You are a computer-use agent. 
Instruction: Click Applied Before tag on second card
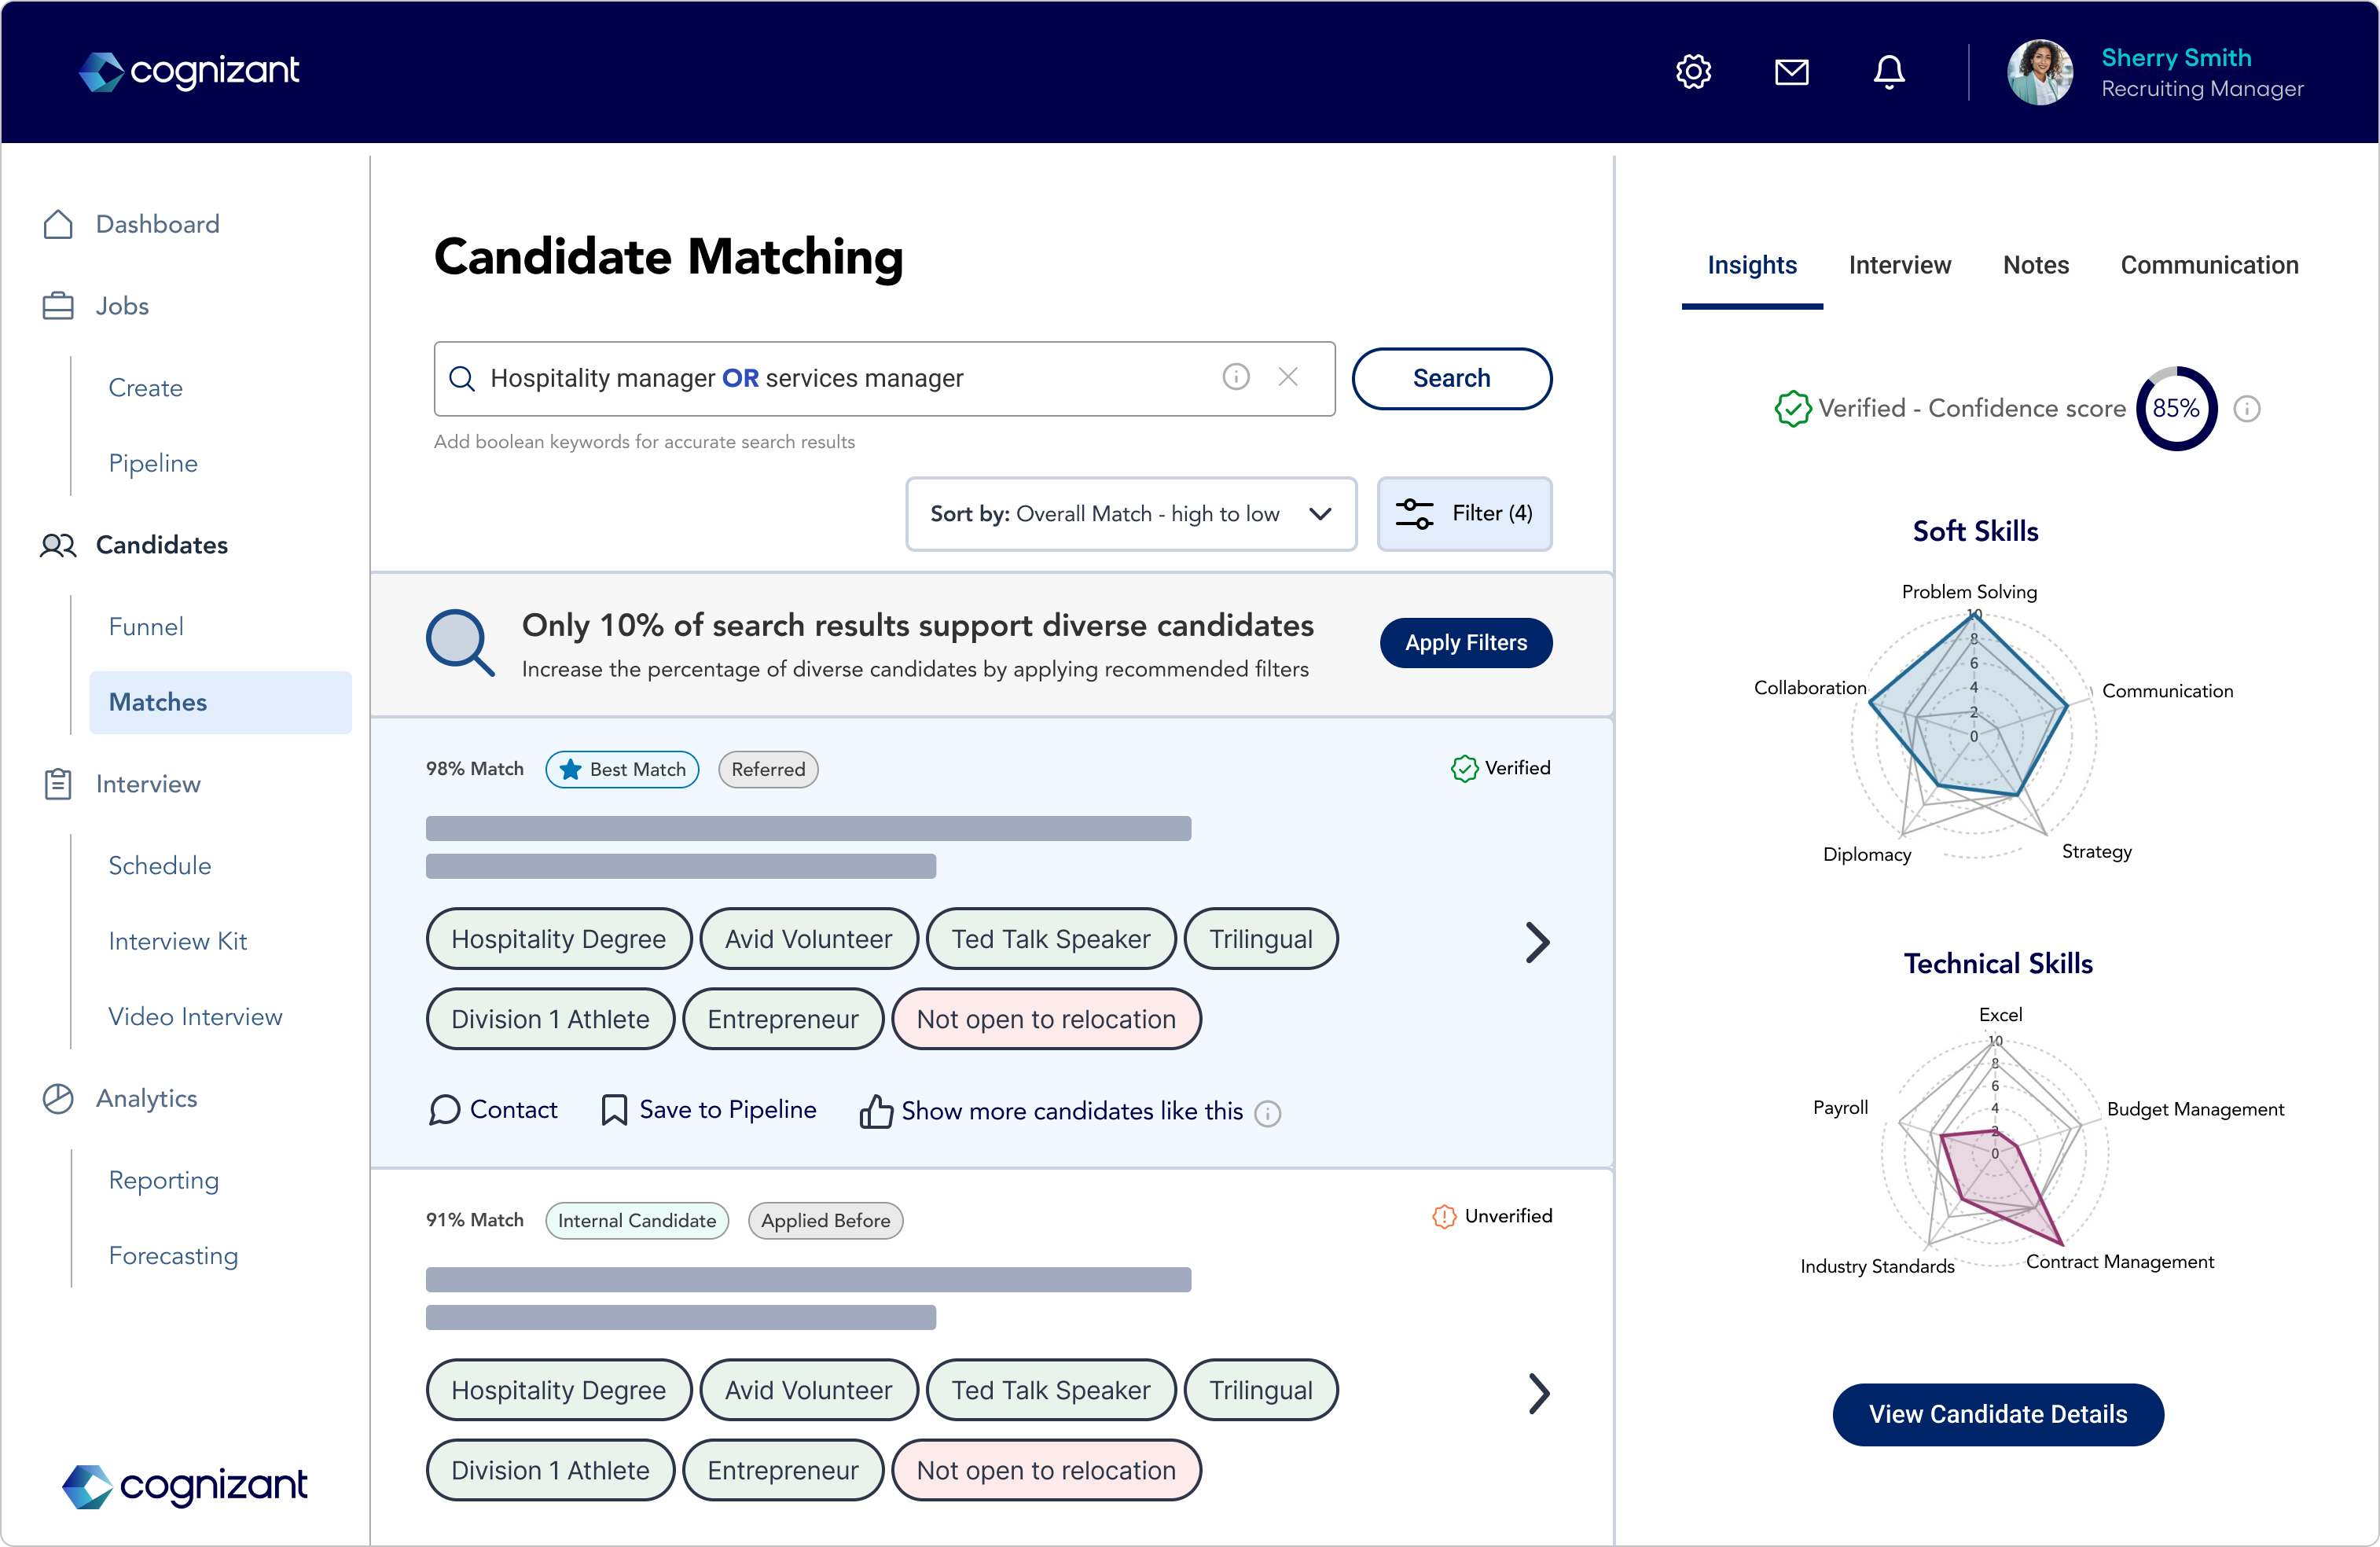825,1220
